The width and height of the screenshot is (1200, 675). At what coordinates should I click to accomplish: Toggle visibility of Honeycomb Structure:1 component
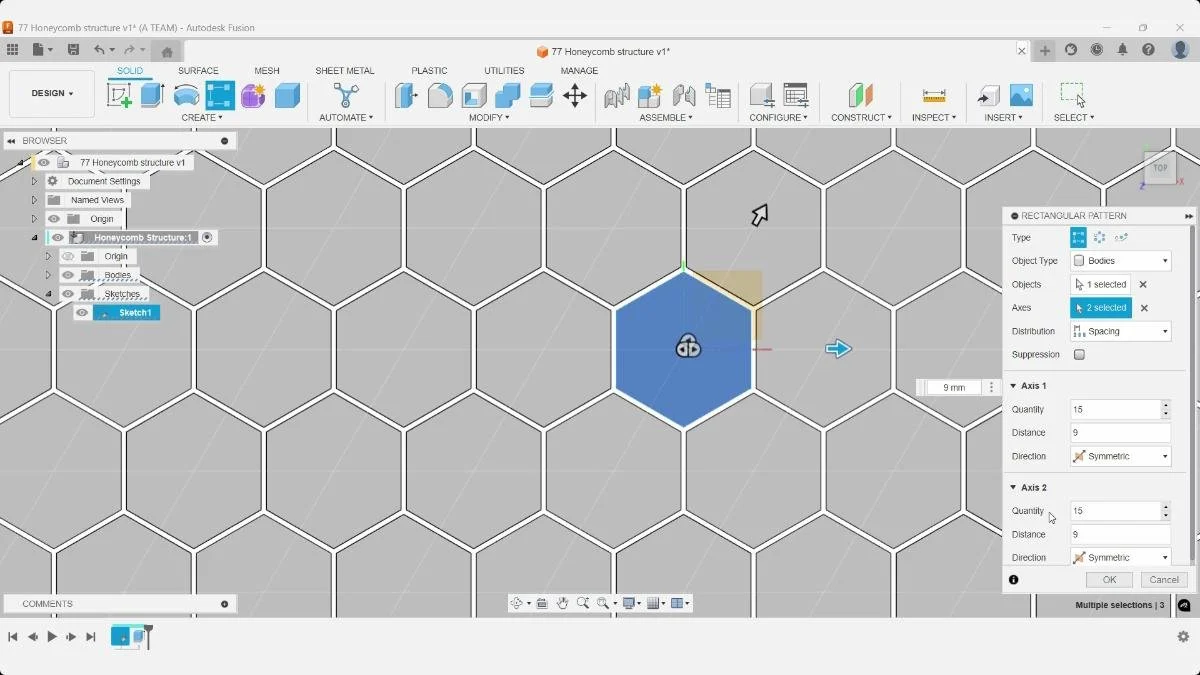click(58, 237)
